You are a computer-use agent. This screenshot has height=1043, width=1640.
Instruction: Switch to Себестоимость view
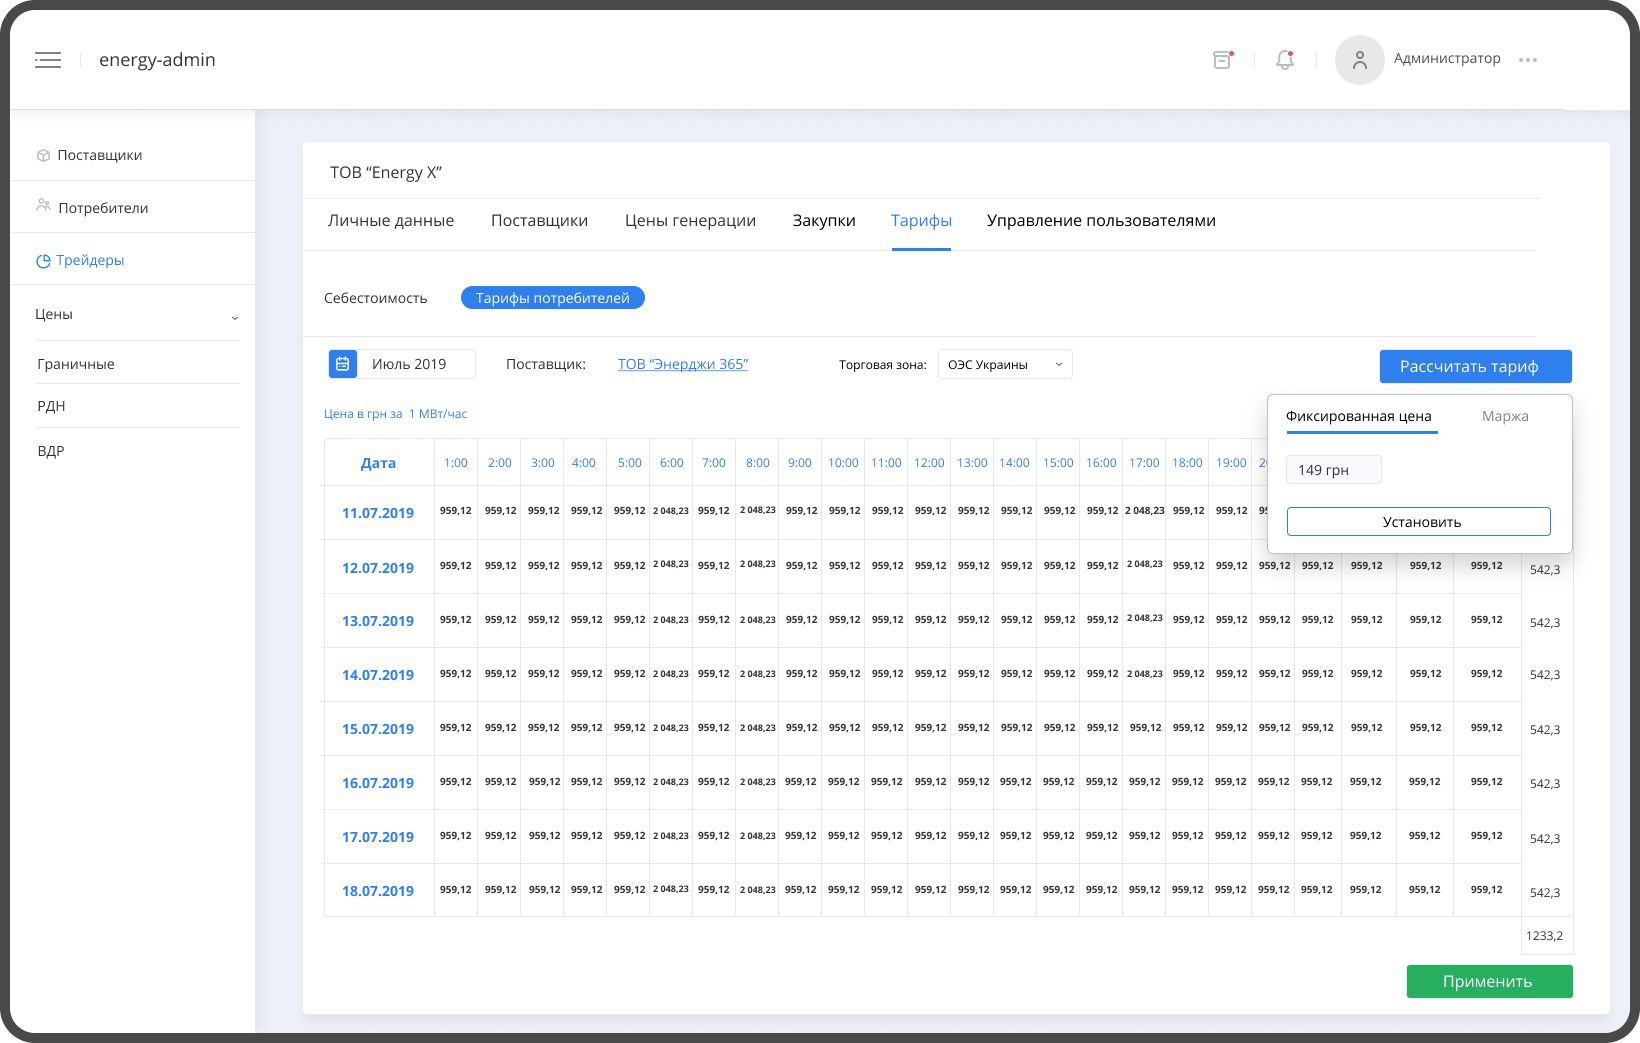coord(375,298)
